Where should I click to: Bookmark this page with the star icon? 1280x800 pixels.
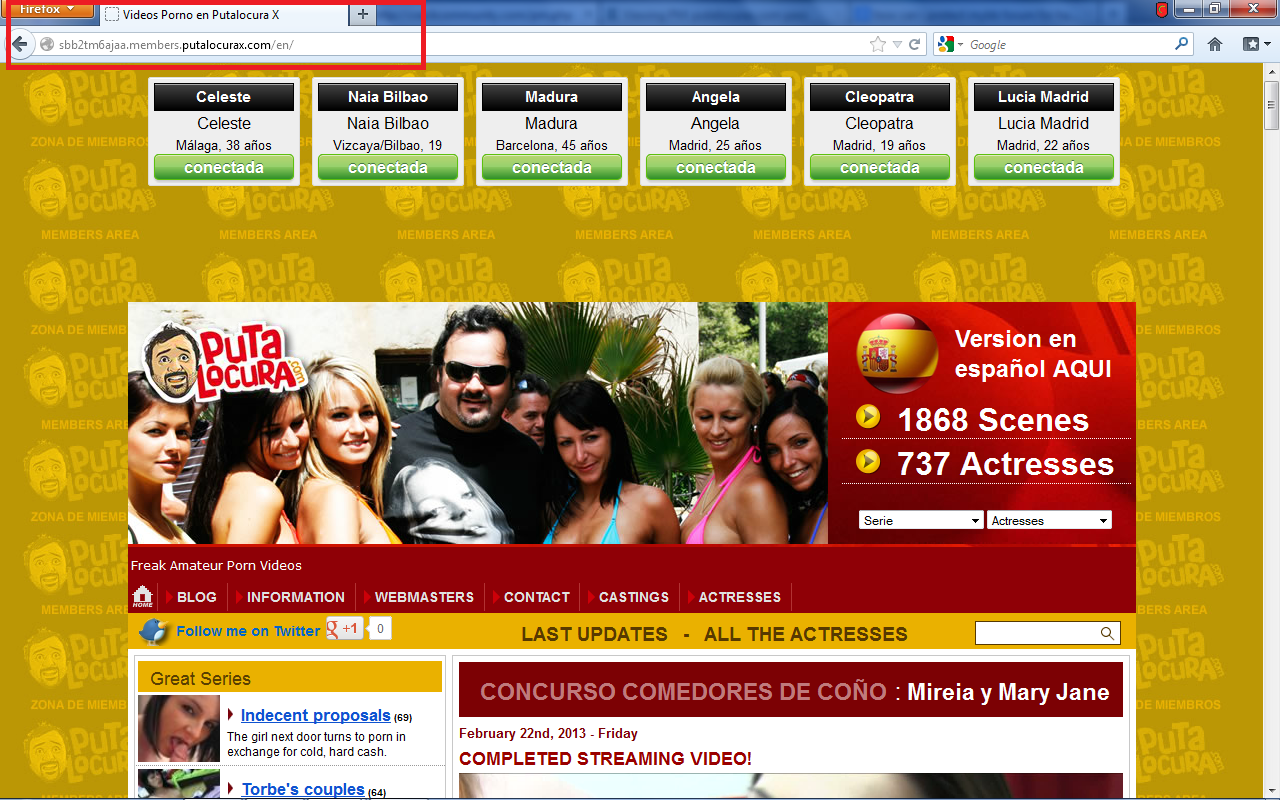[878, 44]
